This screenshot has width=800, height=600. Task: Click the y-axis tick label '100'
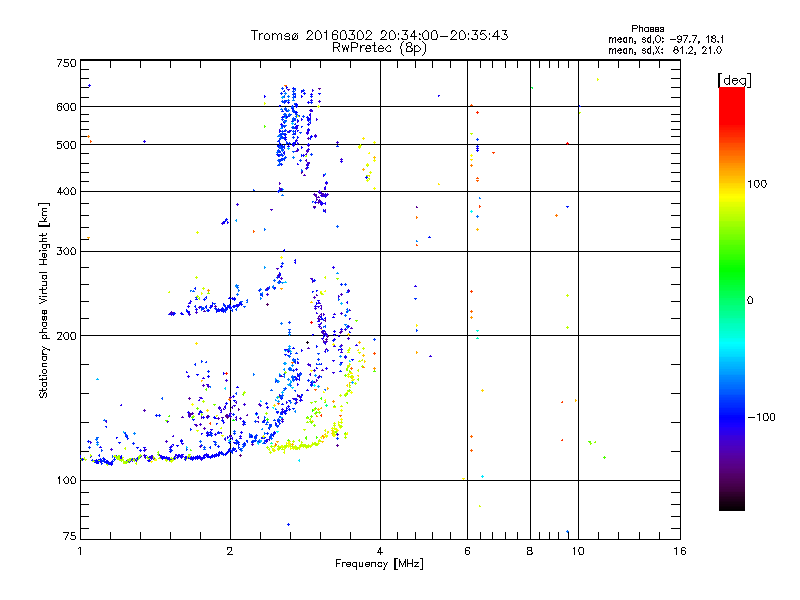click(x=67, y=480)
